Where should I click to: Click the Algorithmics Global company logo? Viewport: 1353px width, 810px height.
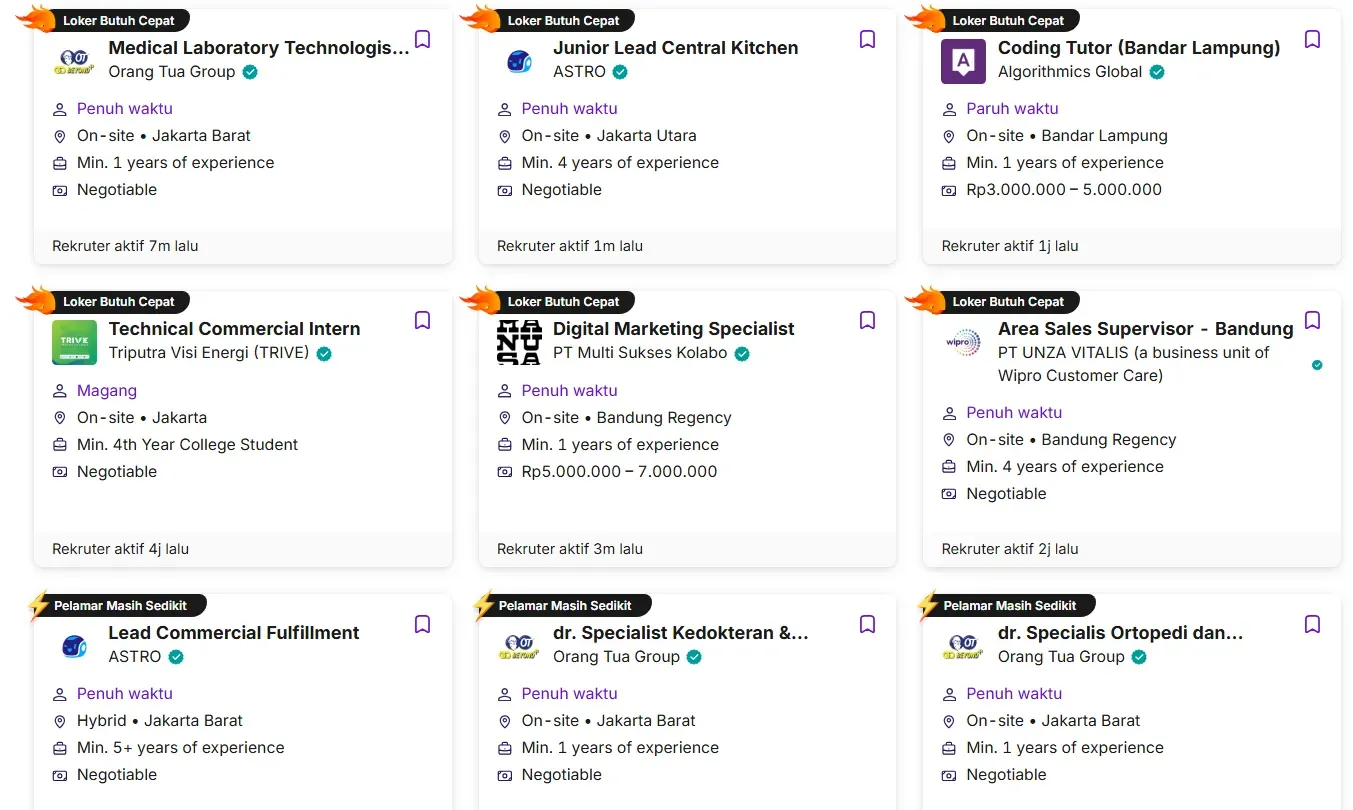tap(963, 61)
